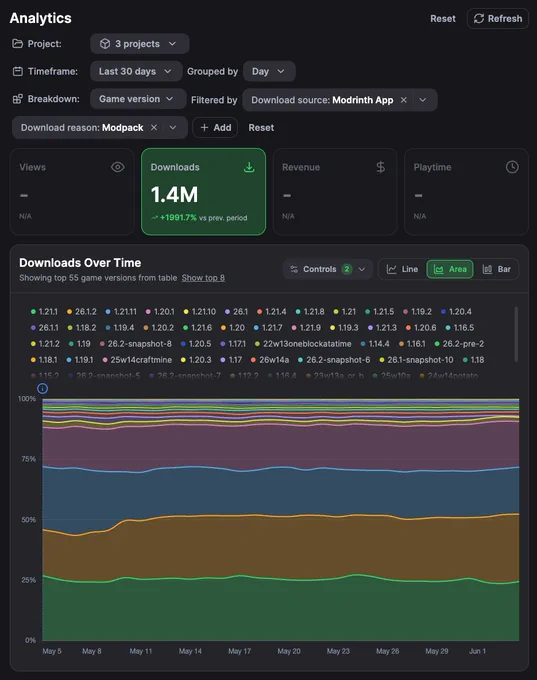Image resolution: width=537 pixels, height=680 pixels.
Task: Toggle the 1.21.8 legend entry
Action: tap(310, 312)
